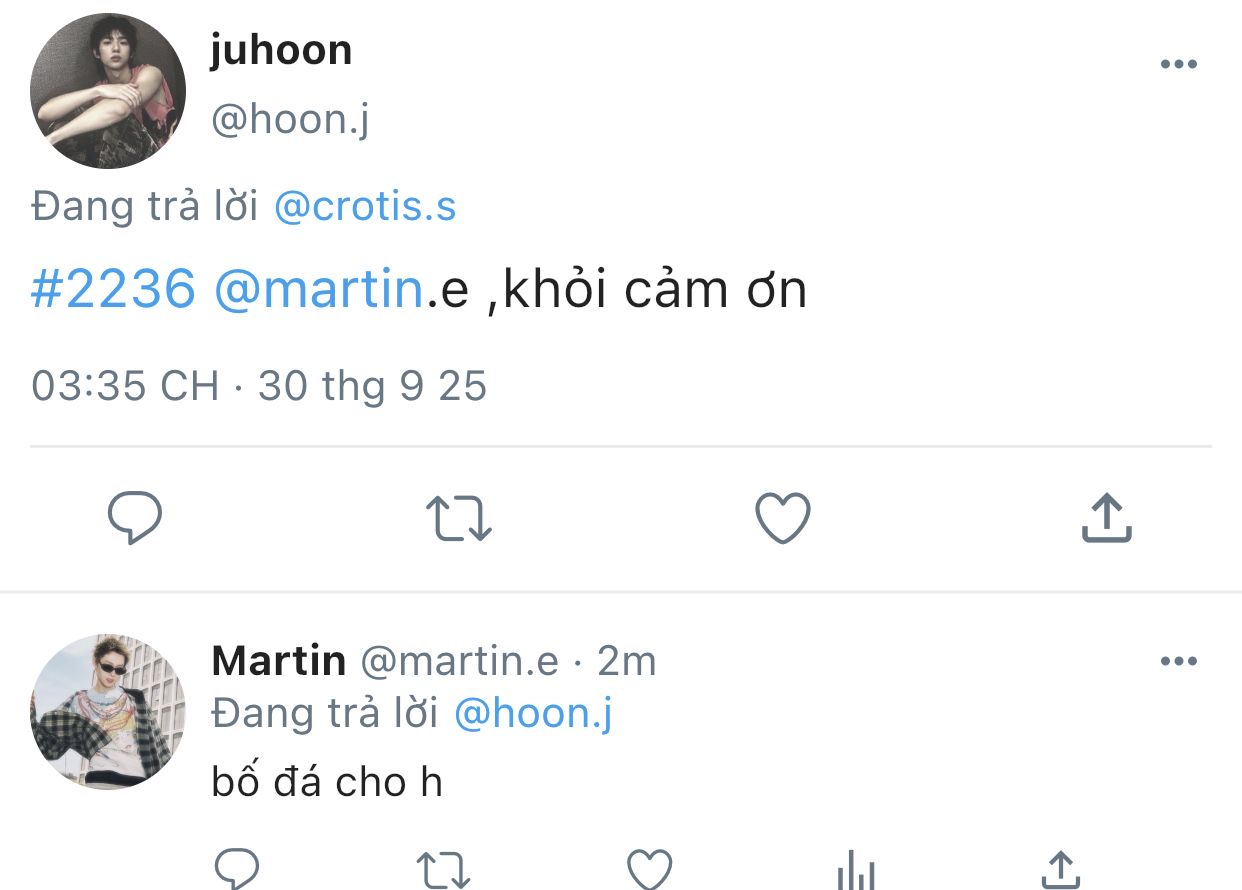The image size is (1242, 890).
Task: Click the juhoon display name
Action: click(281, 50)
